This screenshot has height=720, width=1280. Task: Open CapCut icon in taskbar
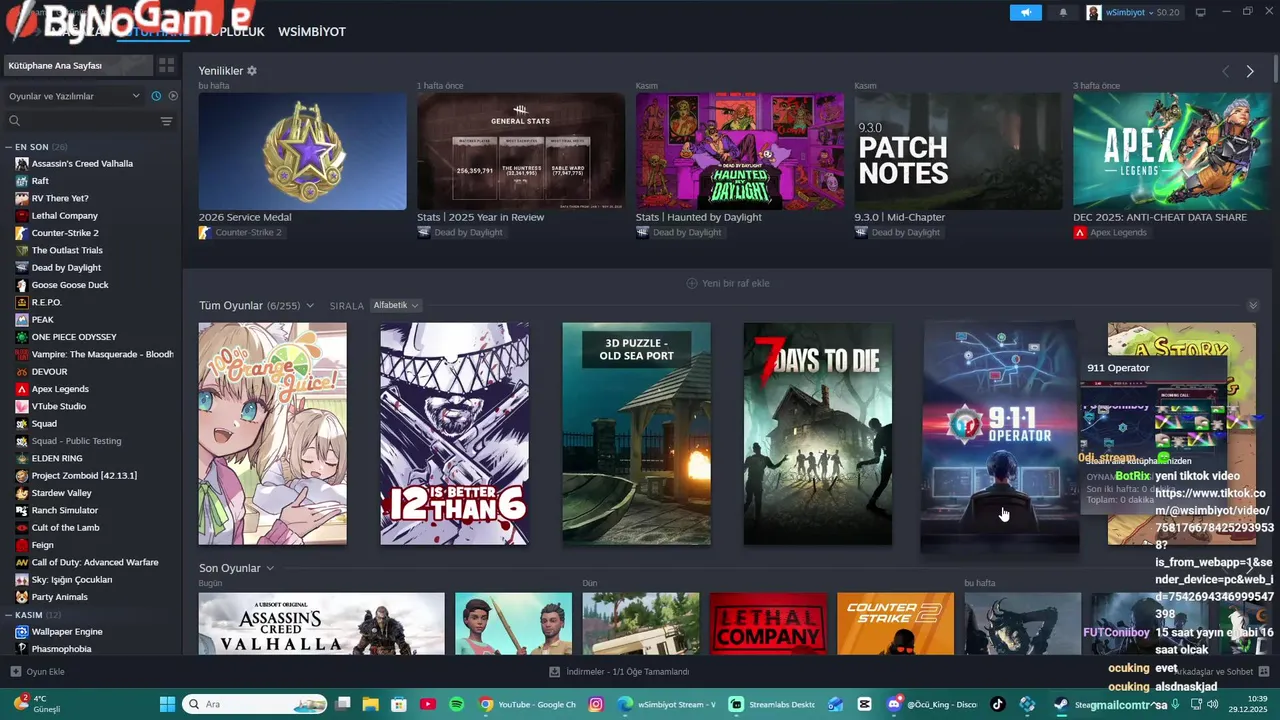[x=865, y=704]
